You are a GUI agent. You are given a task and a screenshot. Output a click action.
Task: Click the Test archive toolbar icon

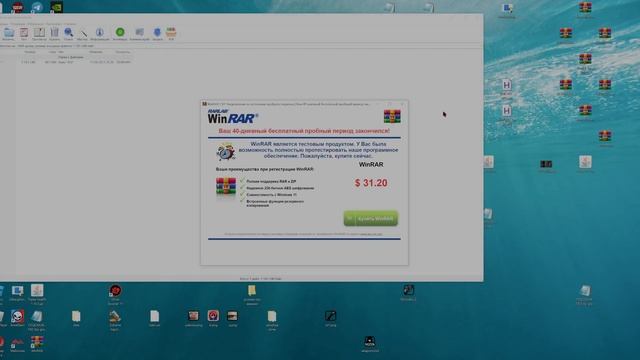[x=24, y=33]
